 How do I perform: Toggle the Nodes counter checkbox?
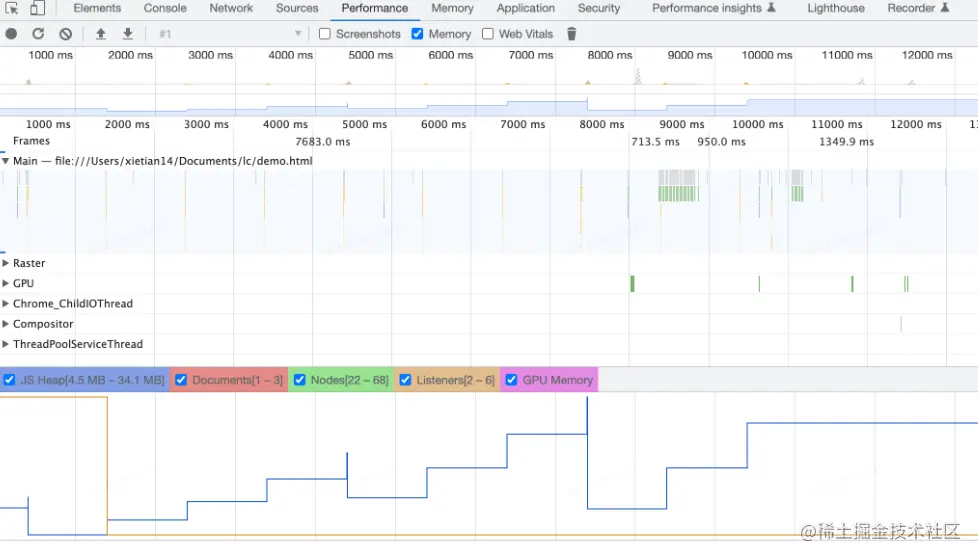coord(299,380)
